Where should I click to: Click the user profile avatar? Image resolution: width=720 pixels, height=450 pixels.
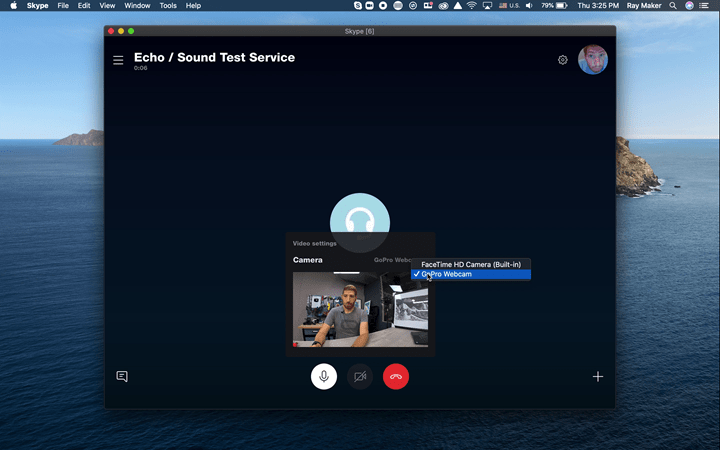pos(593,59)
